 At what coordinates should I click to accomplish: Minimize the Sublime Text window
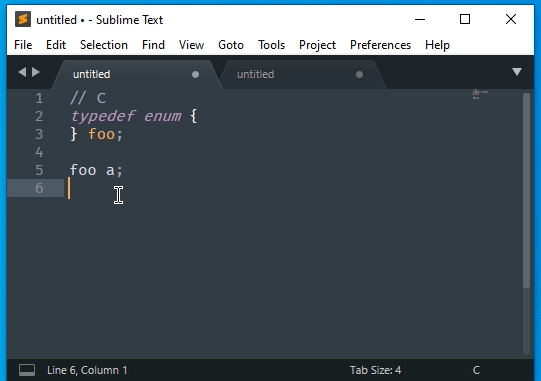420,19
